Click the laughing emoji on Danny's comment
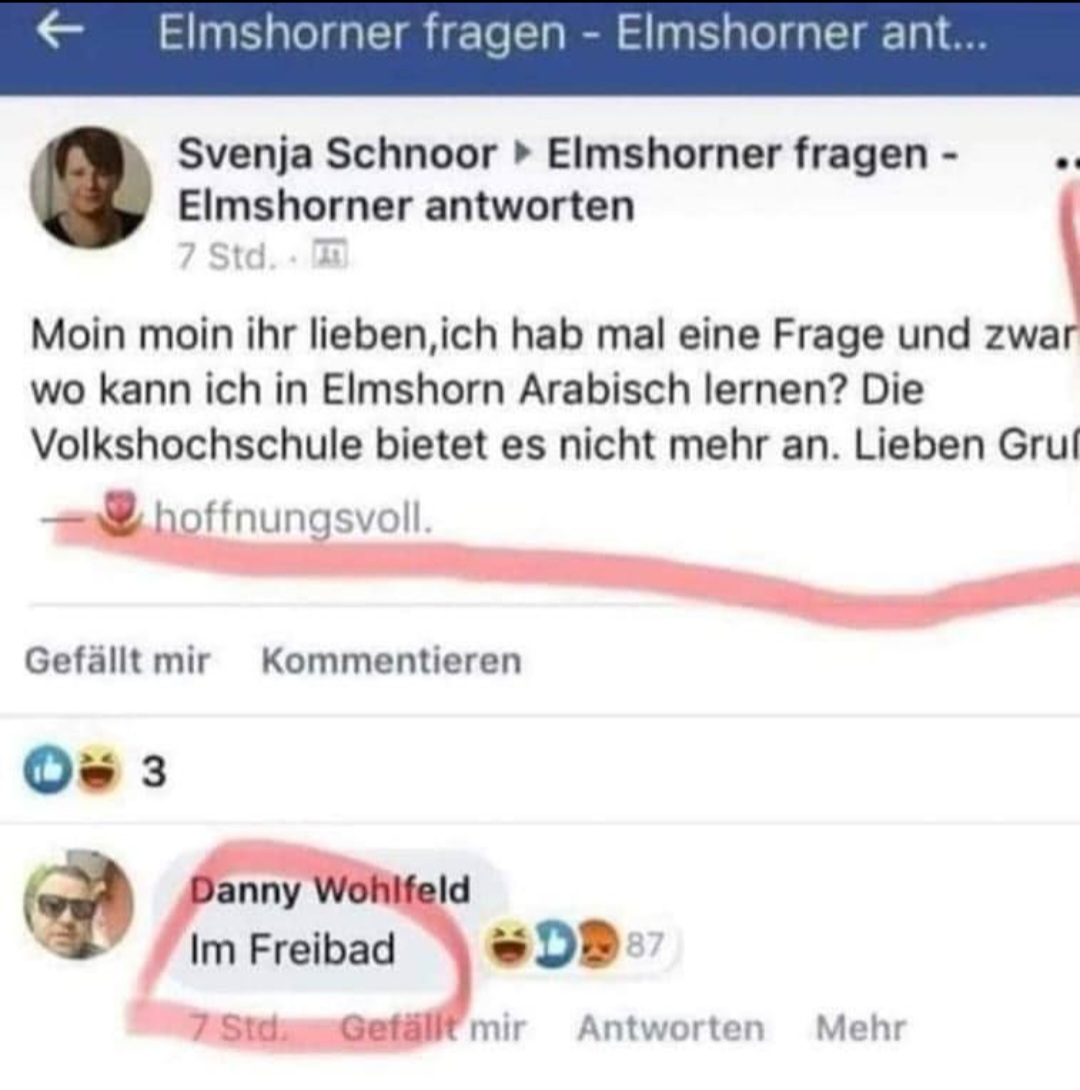 (x=508, y=945)
